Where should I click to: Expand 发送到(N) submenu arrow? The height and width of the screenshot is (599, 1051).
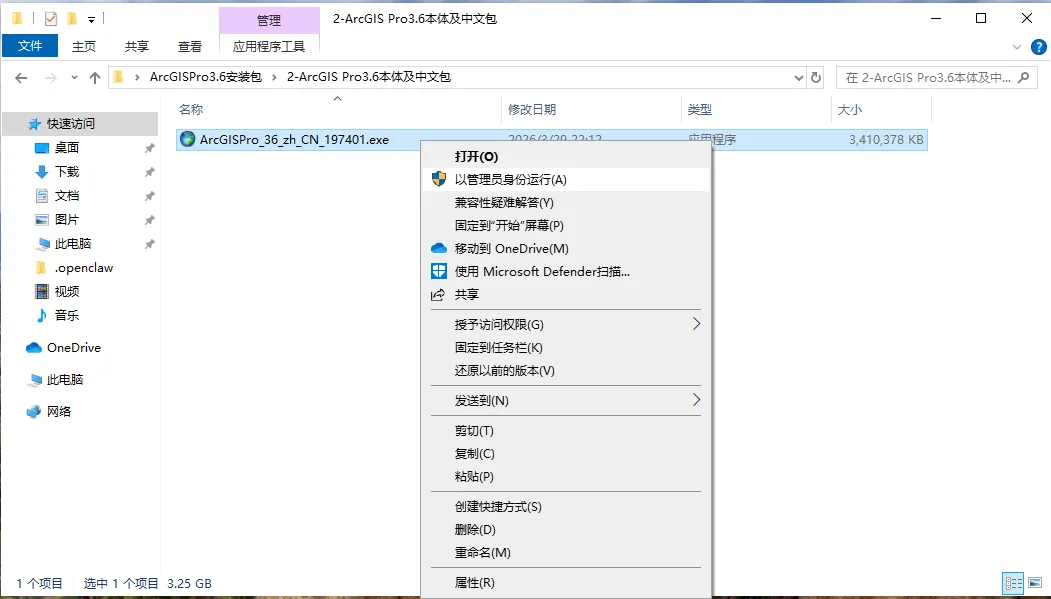pyautogui.click(x=696, y=400)
